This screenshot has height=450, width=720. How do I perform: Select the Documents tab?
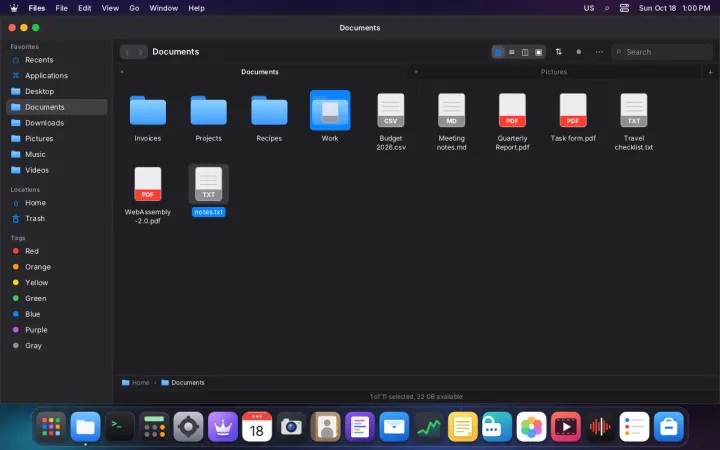pos(260,72)
